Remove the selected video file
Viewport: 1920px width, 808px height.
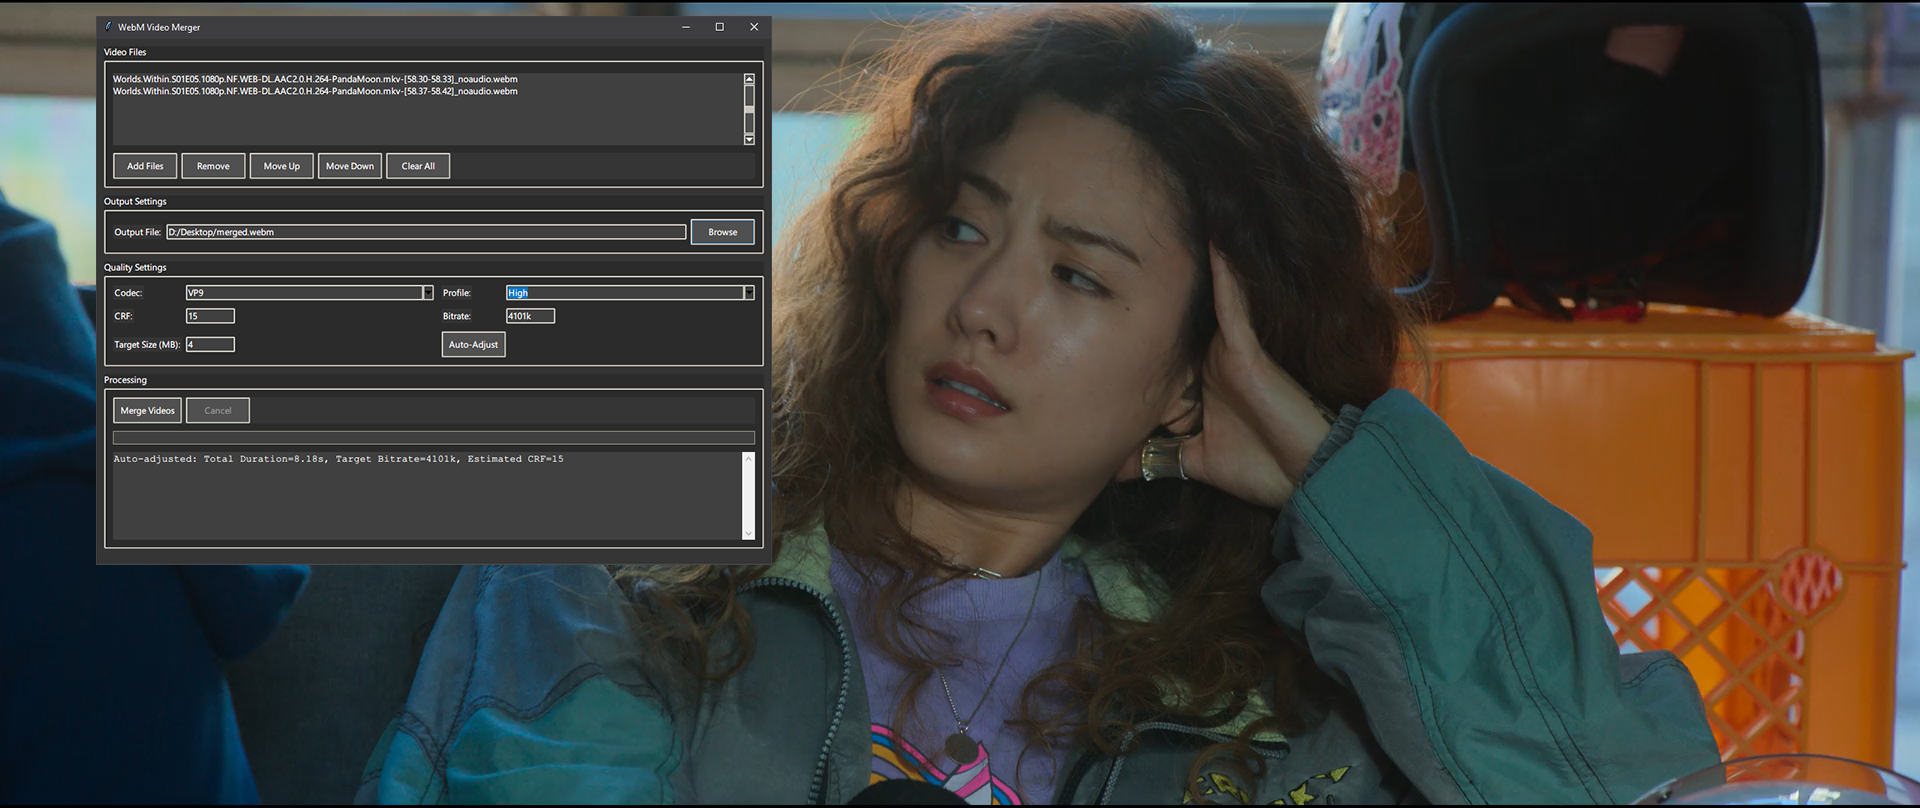click(x=213, y=166)
